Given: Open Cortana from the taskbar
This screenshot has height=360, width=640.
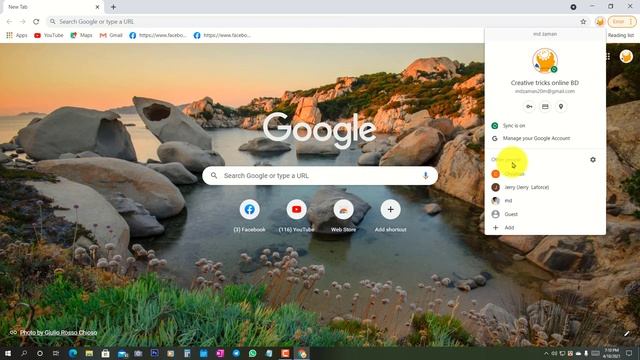Looking at the screenshot, I should click(40, 353).
